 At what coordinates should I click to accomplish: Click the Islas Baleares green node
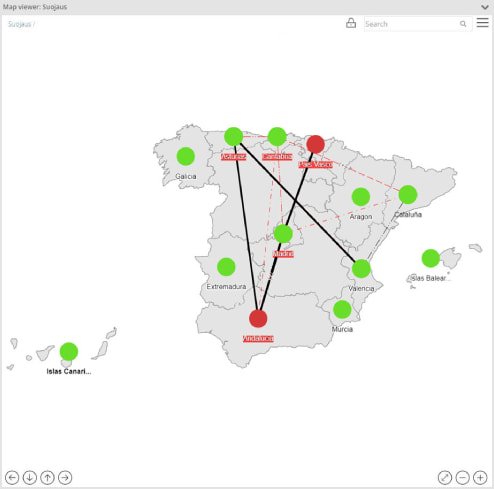tap(431, 258)
